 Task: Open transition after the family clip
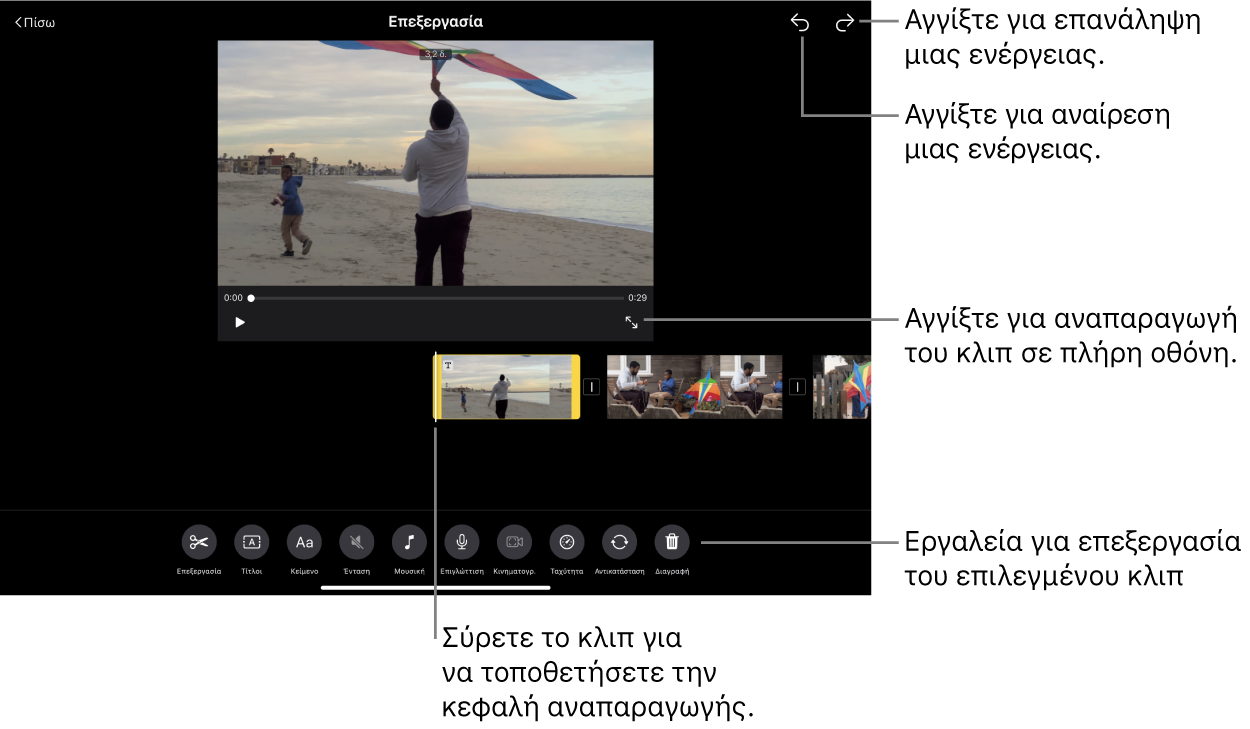pos(797,386)
